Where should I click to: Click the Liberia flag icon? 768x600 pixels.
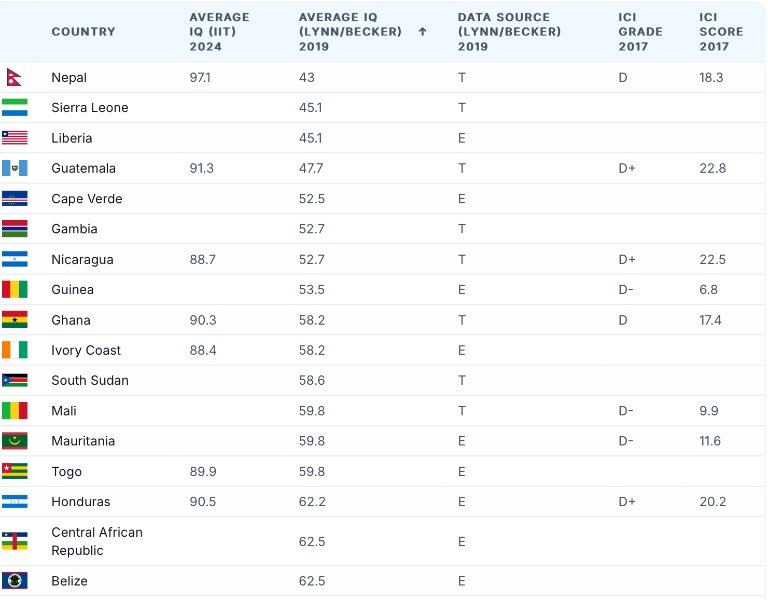click(x=15, y=138)
